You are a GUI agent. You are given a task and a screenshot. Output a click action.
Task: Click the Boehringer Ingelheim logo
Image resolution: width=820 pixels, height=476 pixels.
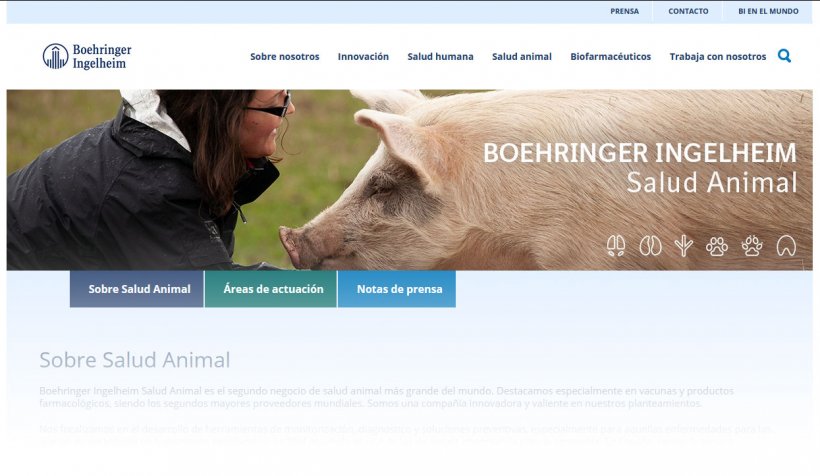[87, 56]
